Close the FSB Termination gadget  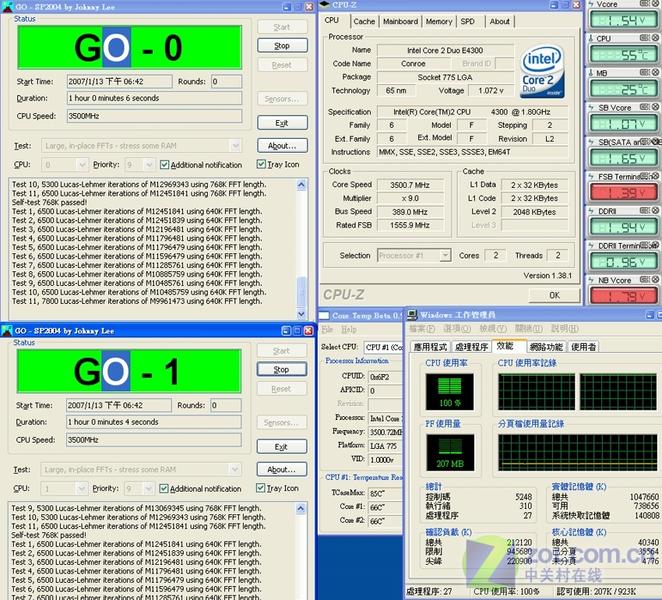point(655,176)
